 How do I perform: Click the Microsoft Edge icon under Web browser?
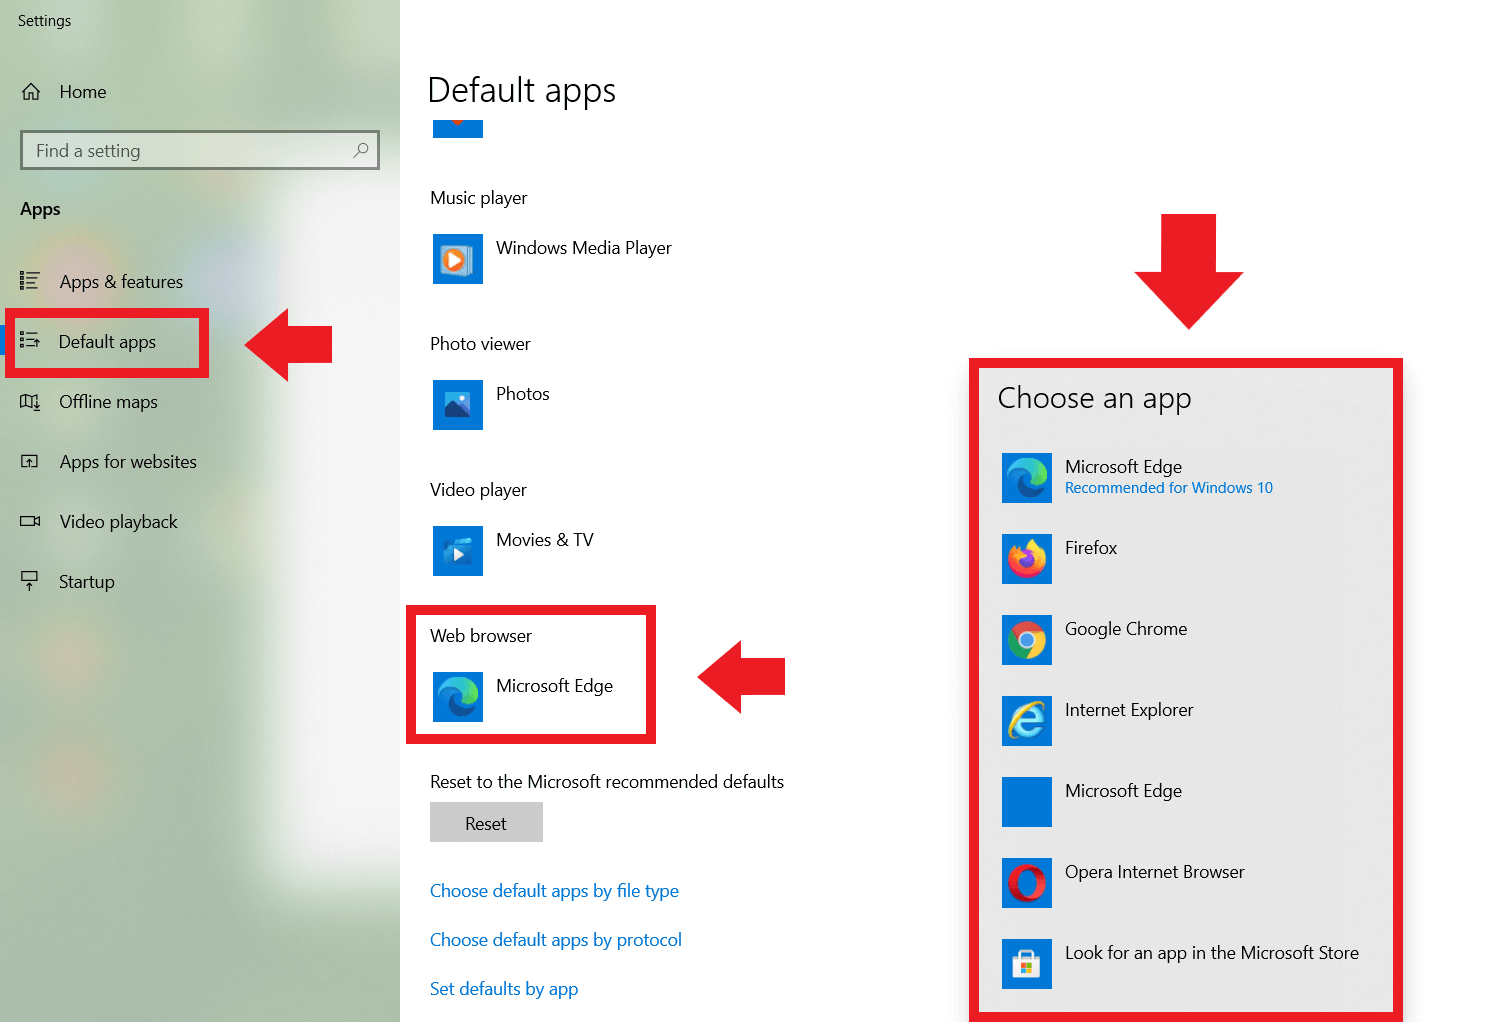(457, 696)
